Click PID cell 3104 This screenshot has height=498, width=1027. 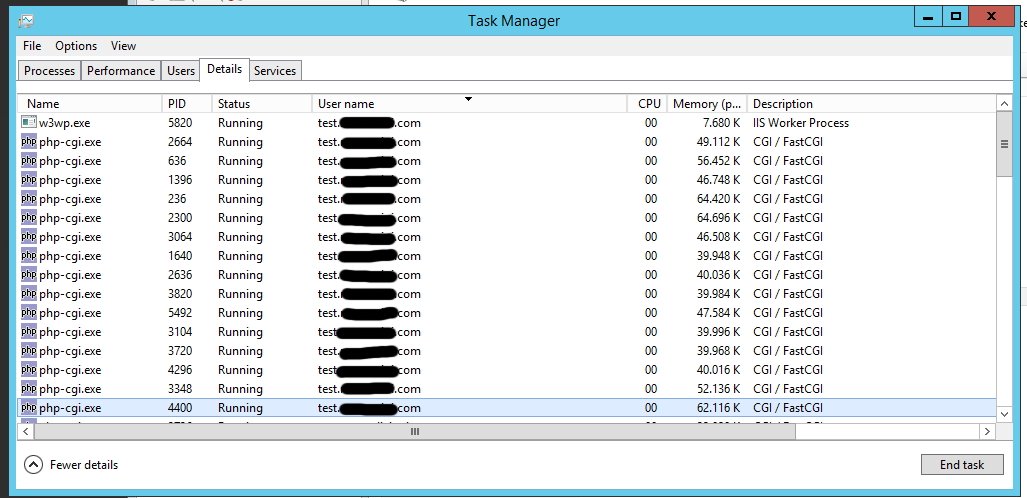click(x=179, y=332)
